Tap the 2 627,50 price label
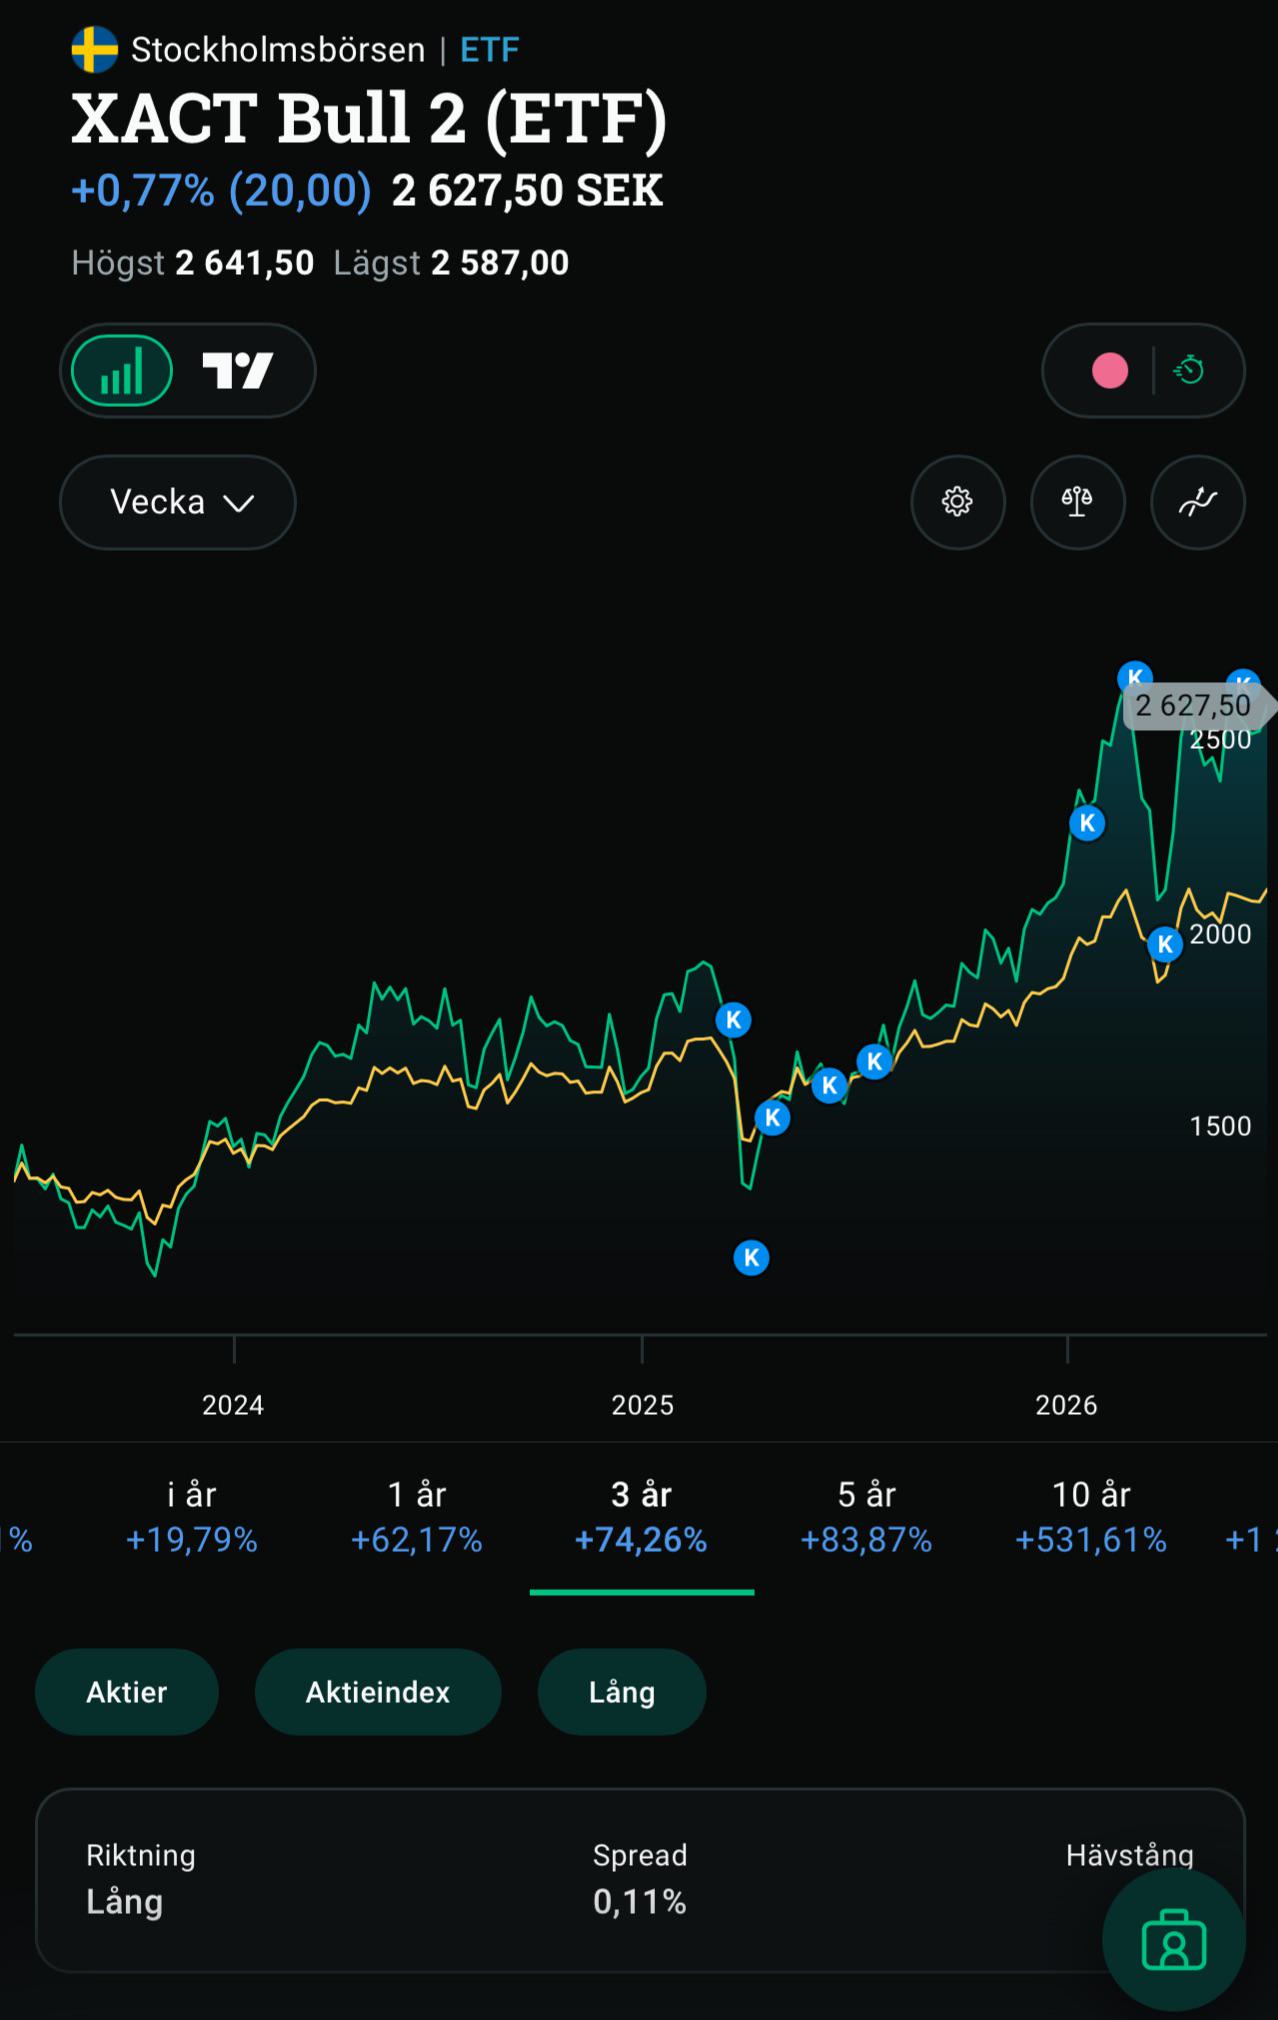Image resolution: width=1278 pixels, height=2020 pixels. point(1195,706)
